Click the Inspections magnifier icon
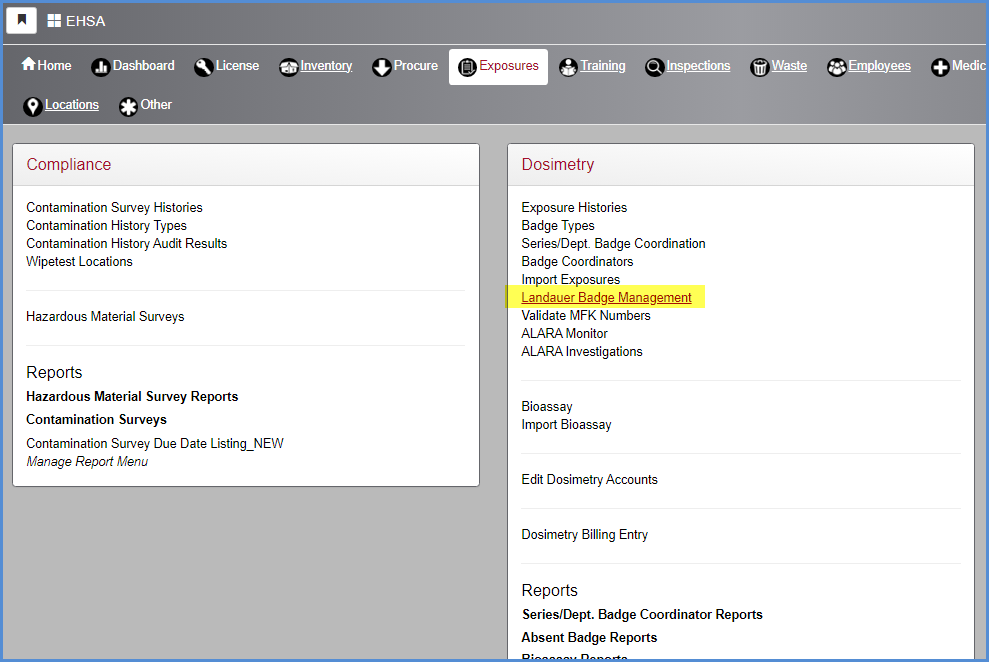Screen dimensions: 989x662 click(655, 67)
